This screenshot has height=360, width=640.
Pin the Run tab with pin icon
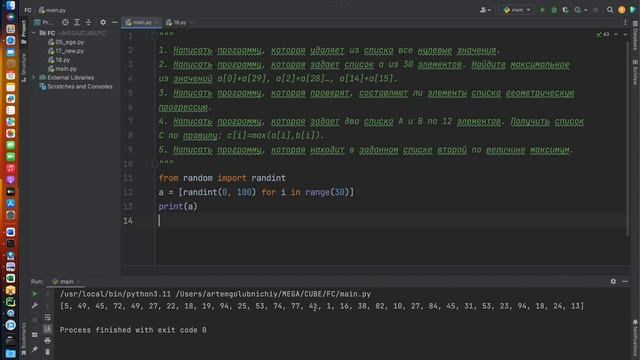pos(35,349)
